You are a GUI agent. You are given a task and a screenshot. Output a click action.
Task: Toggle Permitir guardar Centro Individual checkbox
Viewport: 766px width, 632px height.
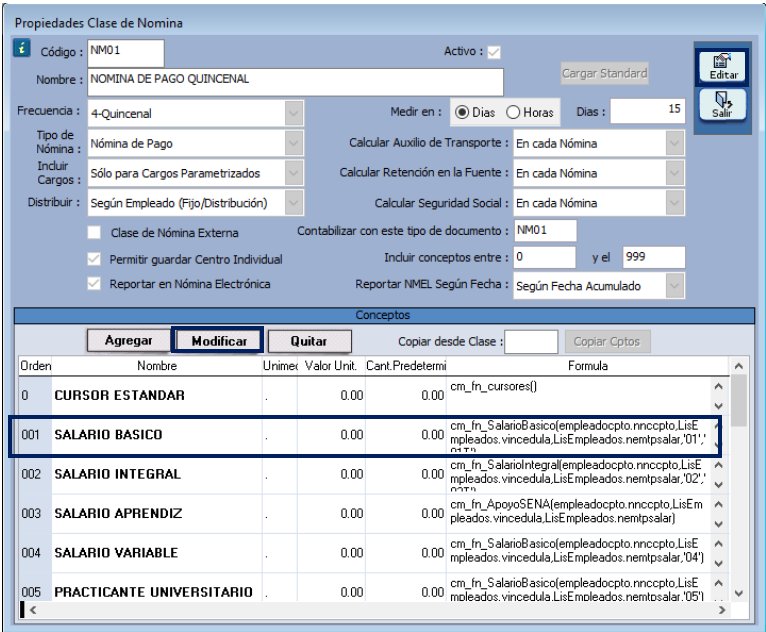94,259
